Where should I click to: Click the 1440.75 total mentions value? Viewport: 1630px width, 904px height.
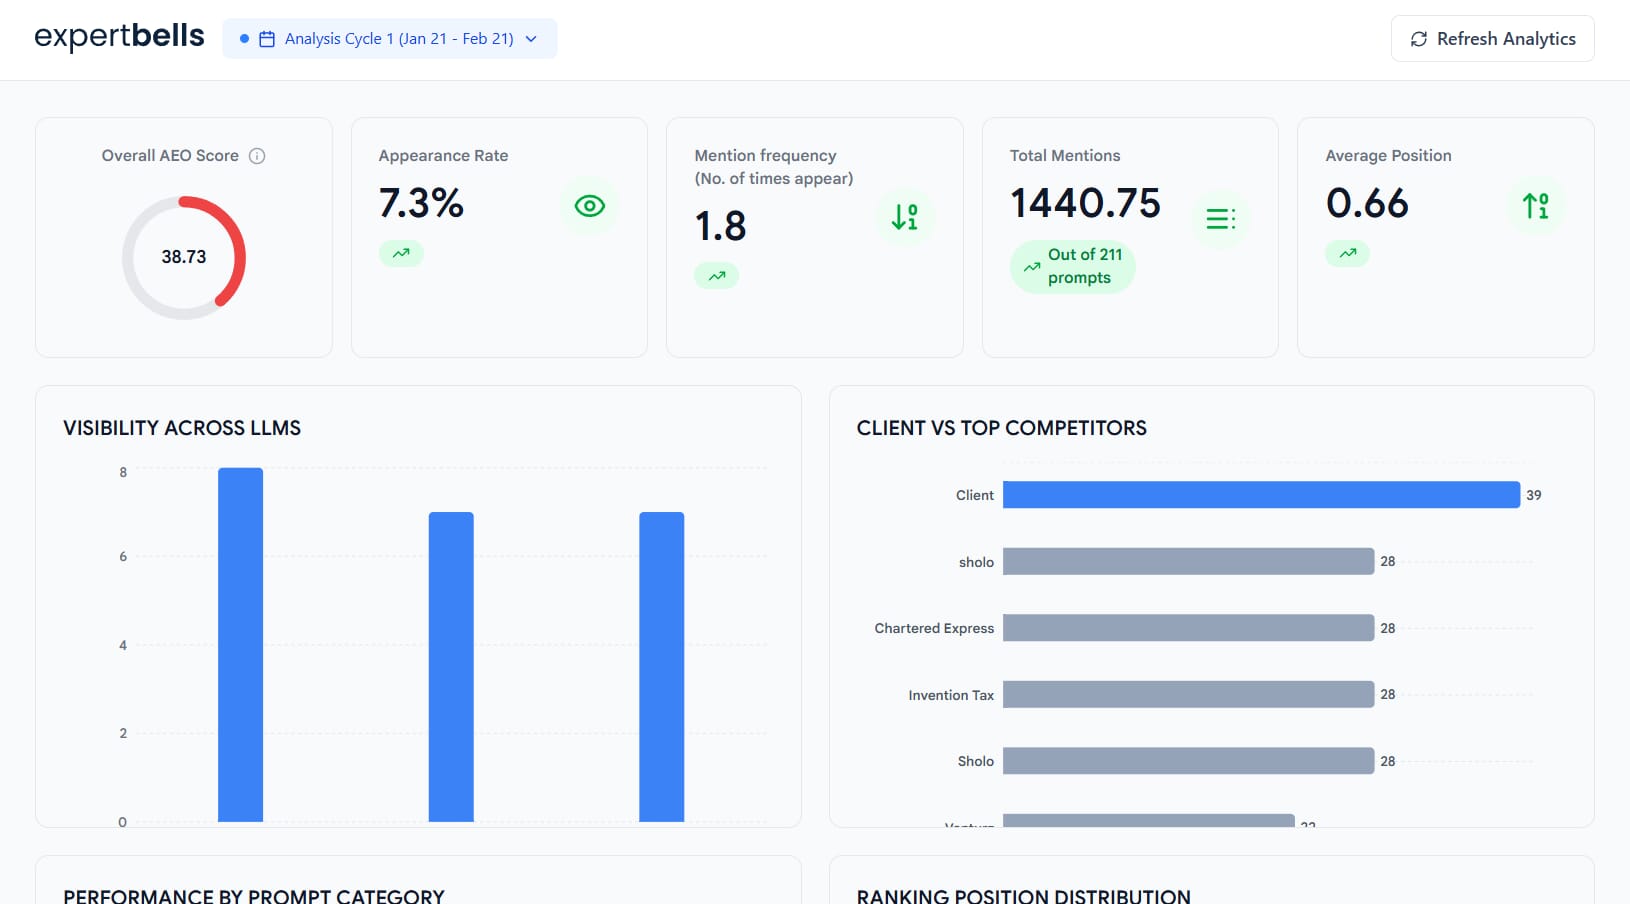tap(1086, 203)
